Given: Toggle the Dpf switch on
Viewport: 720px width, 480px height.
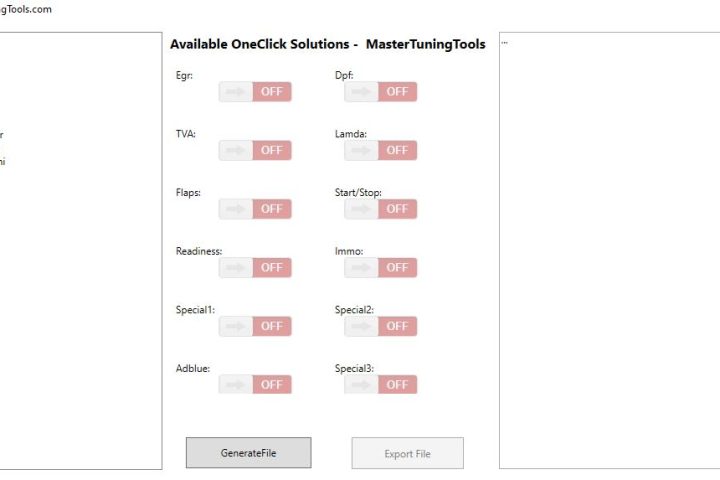Looking at the screenshot, I should click(381, 91).
